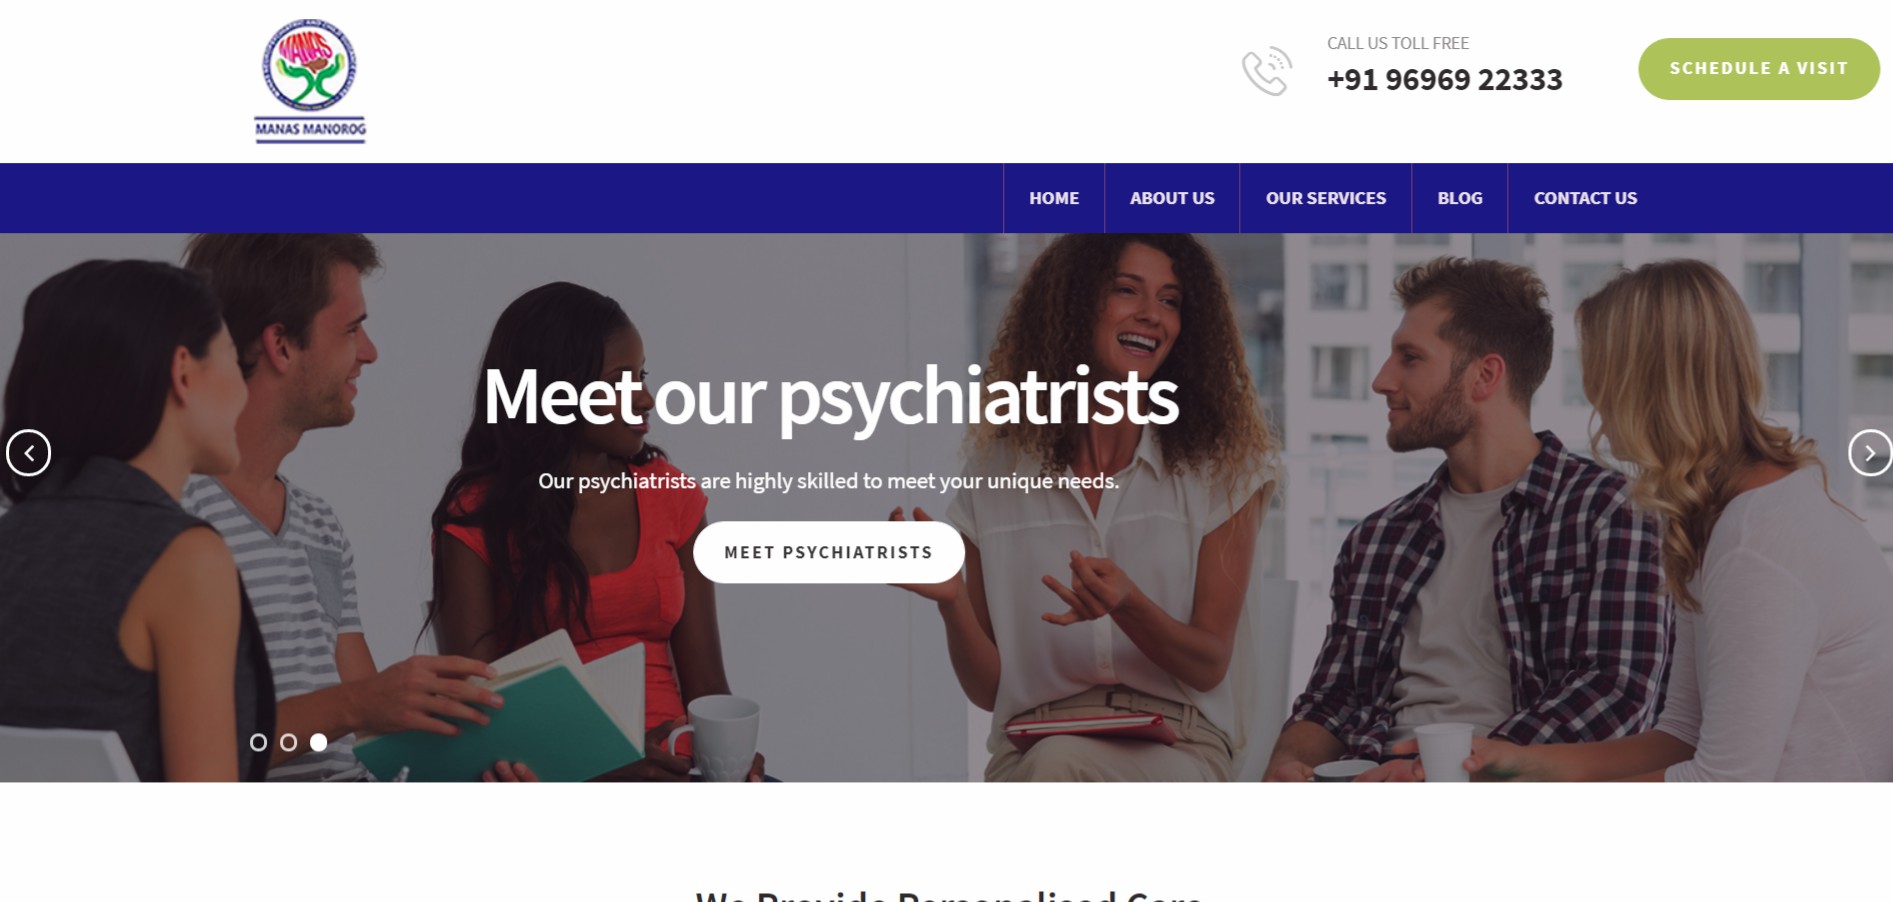Visit the Blog section
Image resolution: width=1893 pixels, height=902 pixels.
(x=1460, y=198)
